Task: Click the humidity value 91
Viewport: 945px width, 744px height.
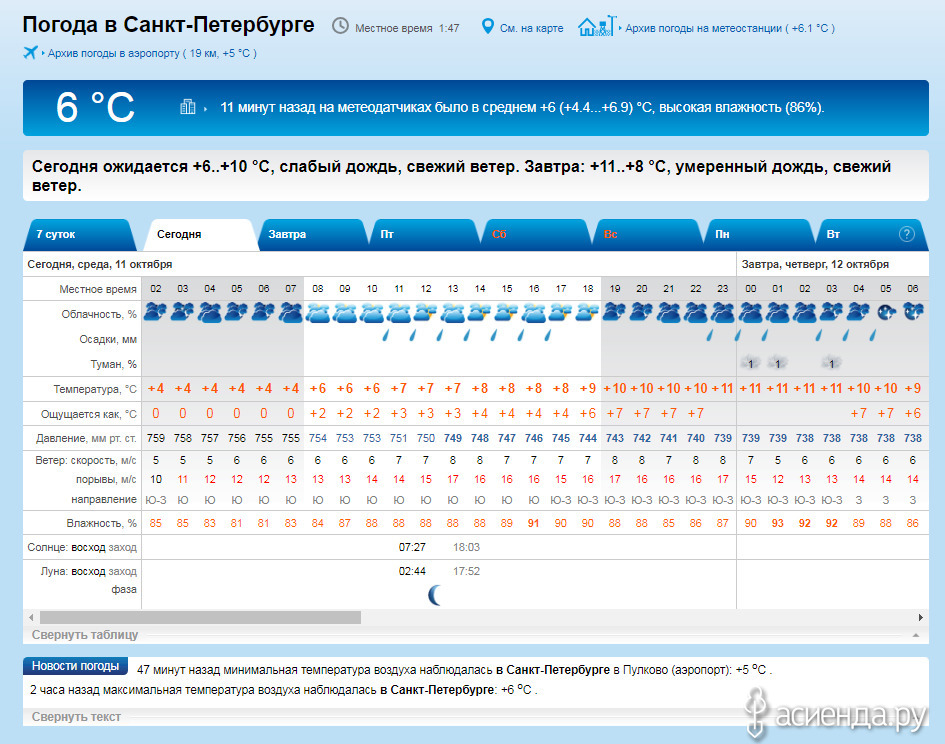Action: (x=533, y=523)
